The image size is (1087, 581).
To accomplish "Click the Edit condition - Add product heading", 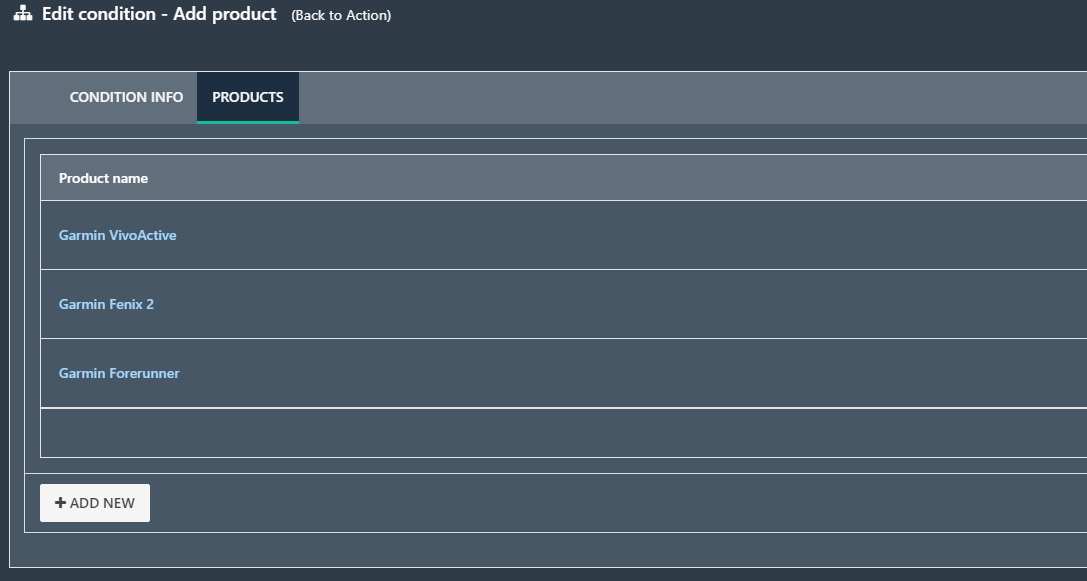I will click(x=159, y=14).
